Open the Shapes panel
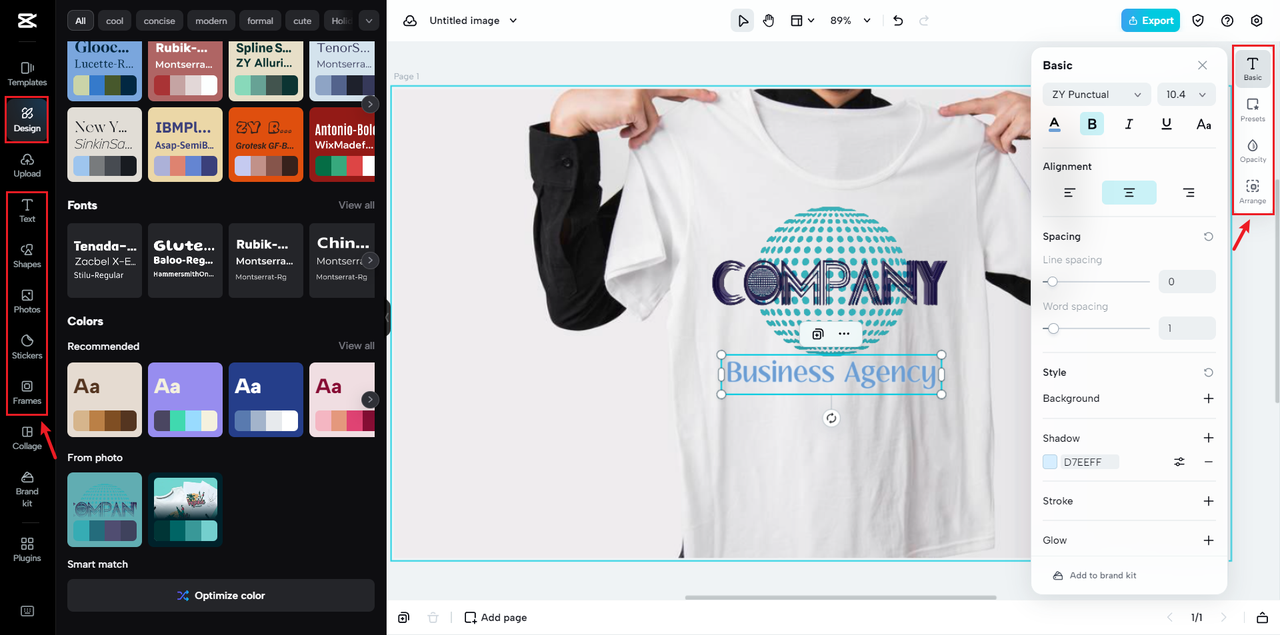The image size is (1280, 635). click(27, 256)
